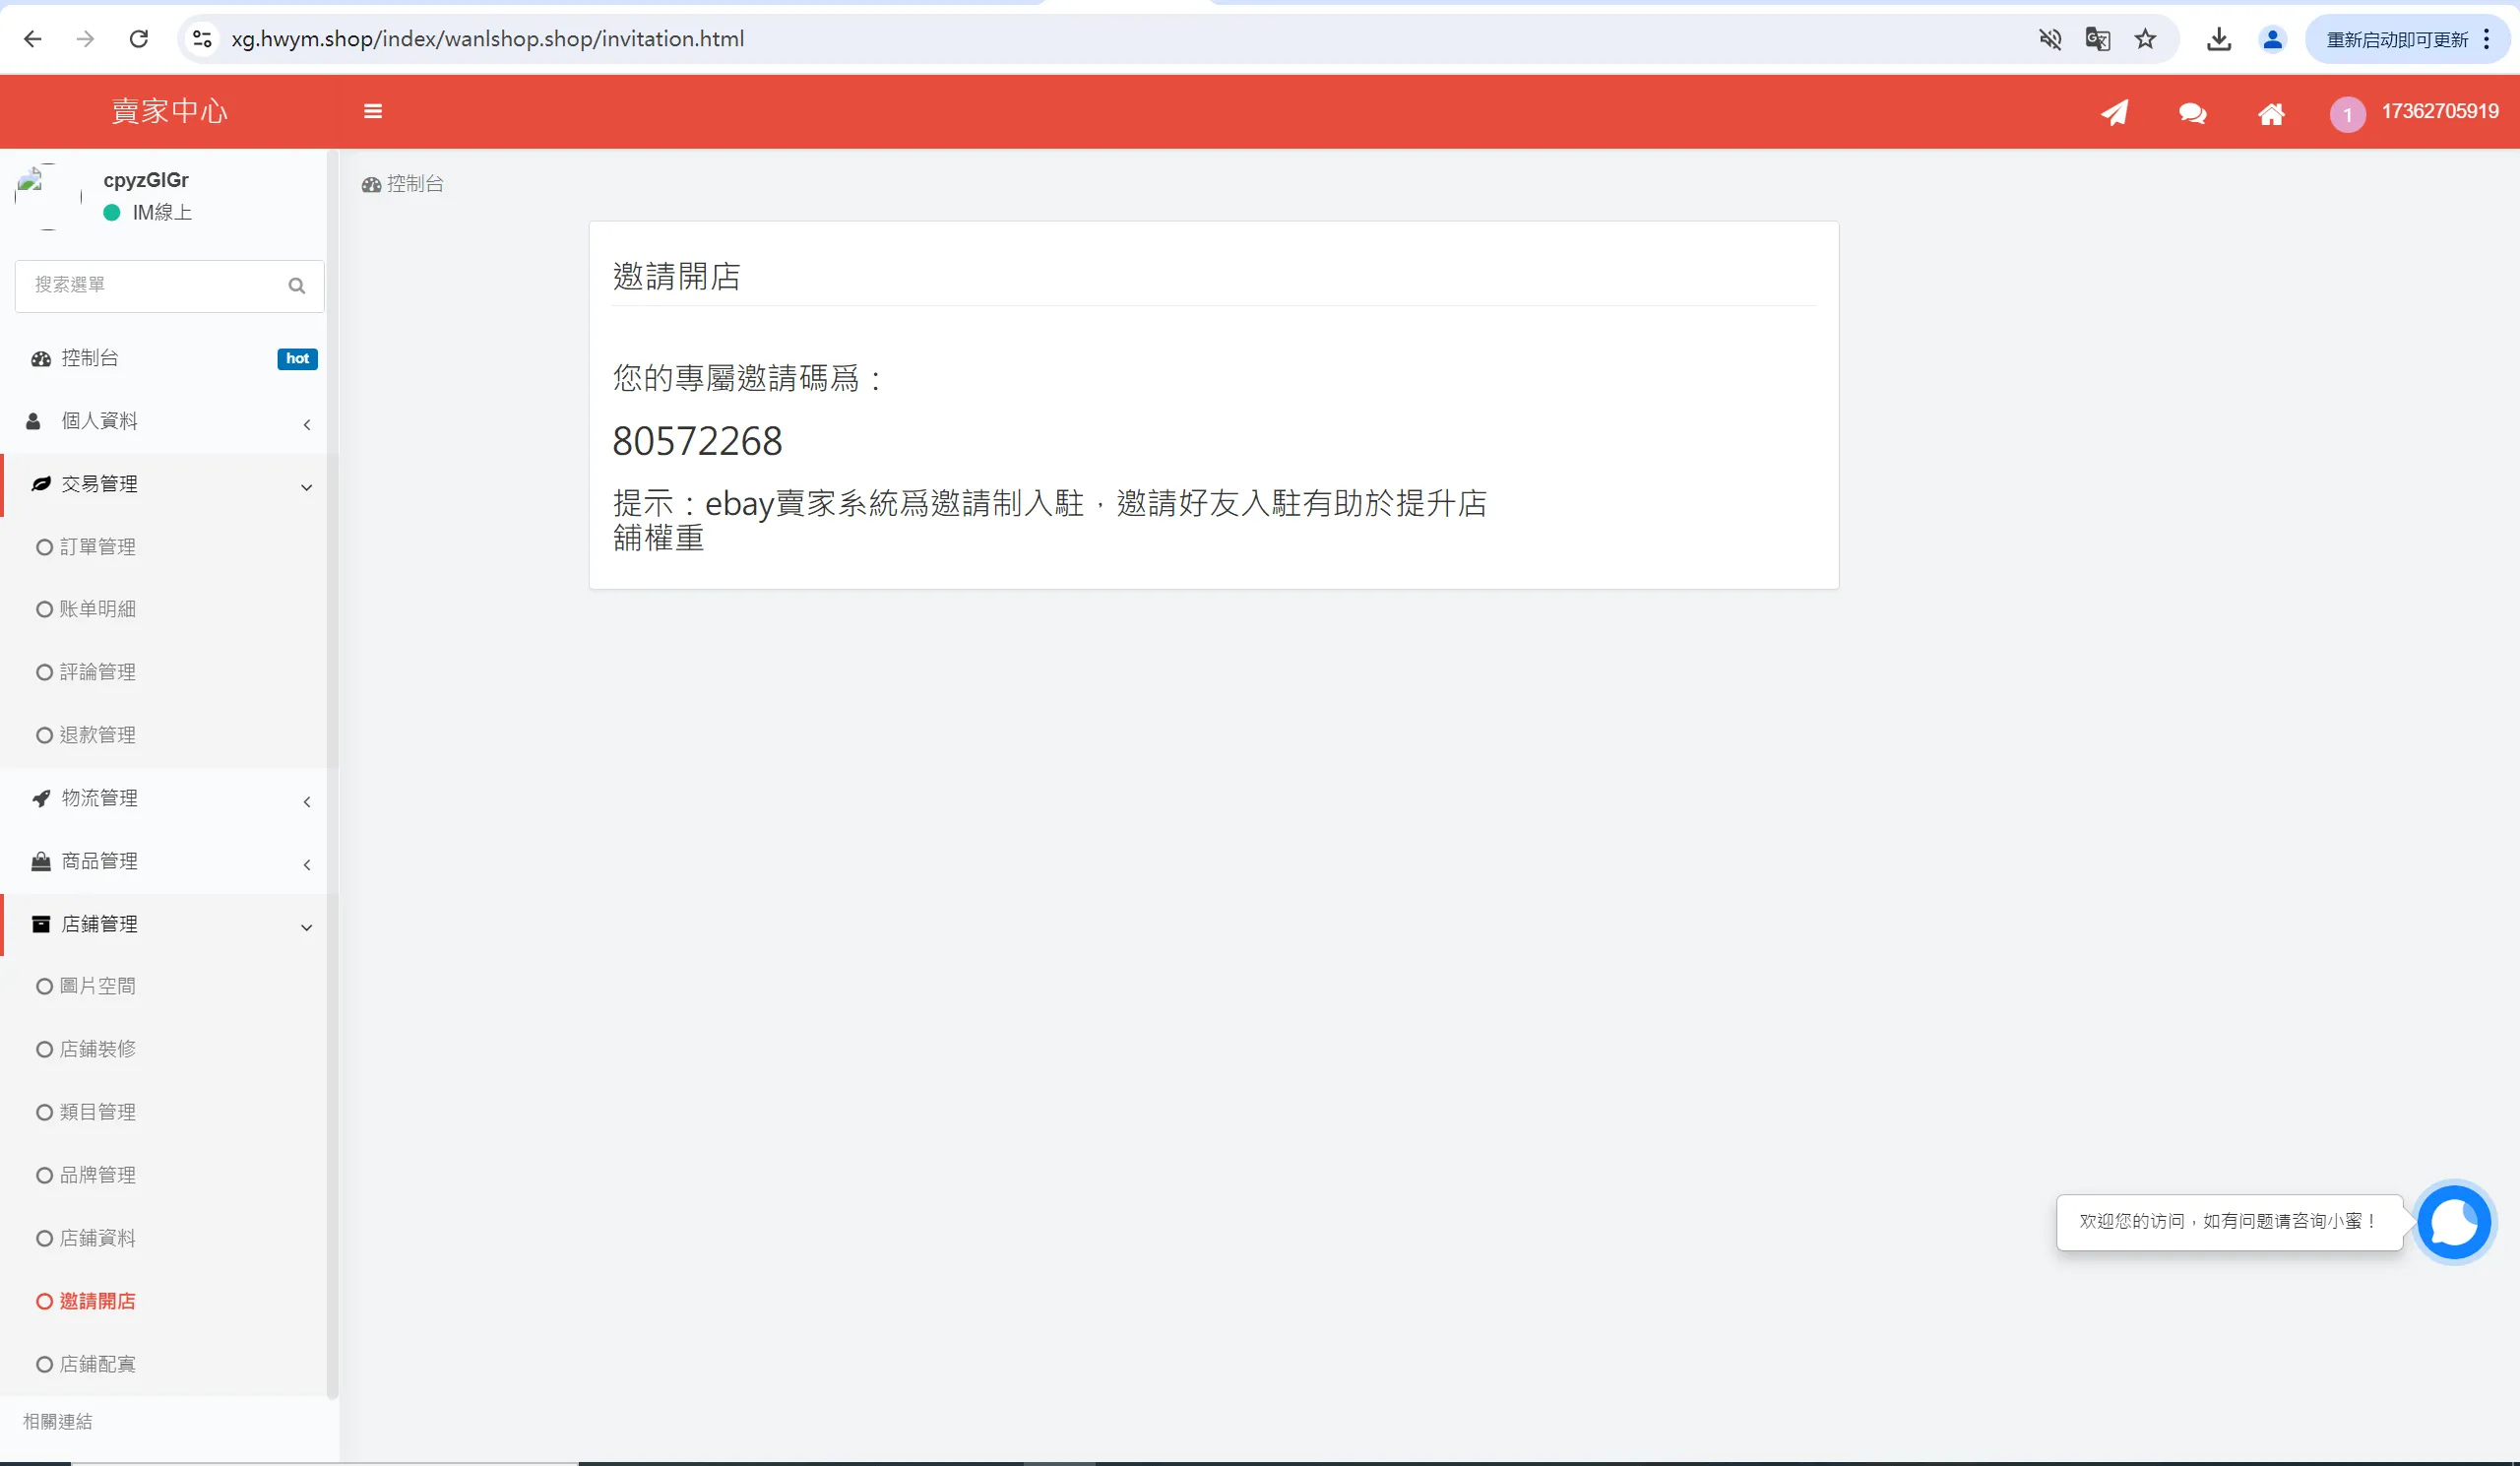Click the paper plane icon in header
Image resolution: width=2520 pixels, height=1466 pixels.
tap(2114, 112)
